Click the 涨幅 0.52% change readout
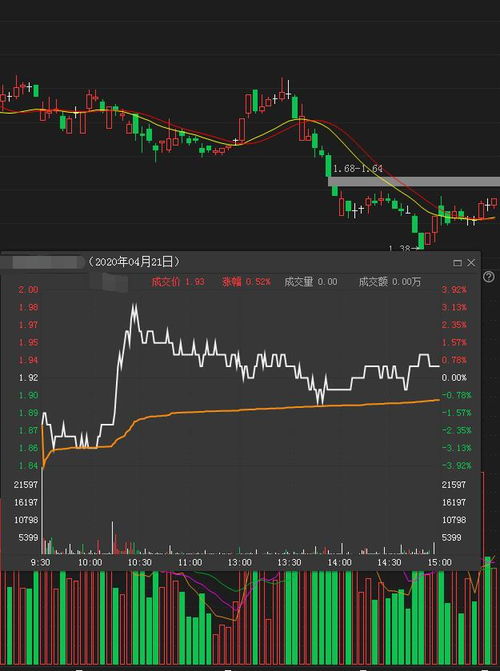Image resolution: width=500 pixels, height=671 pixels. [246, 282]
